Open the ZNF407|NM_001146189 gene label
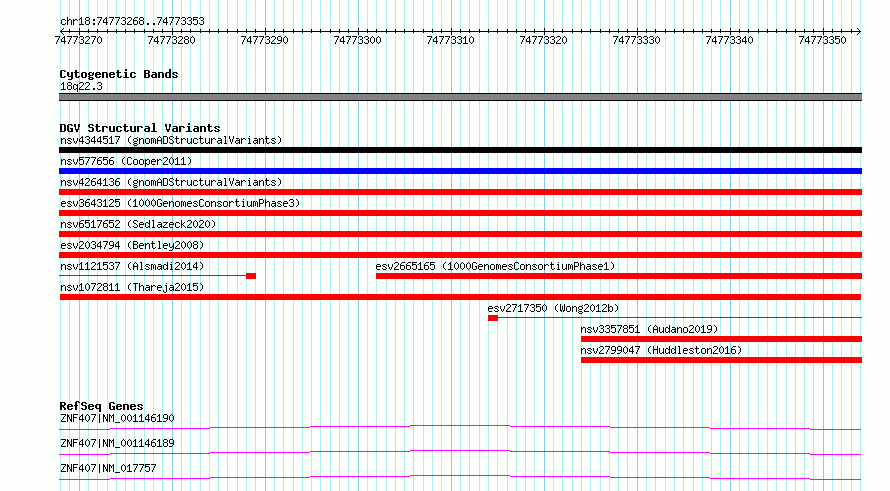Image resolution: width=890 pixels, height=491 pixels. [x=117, y=443]
